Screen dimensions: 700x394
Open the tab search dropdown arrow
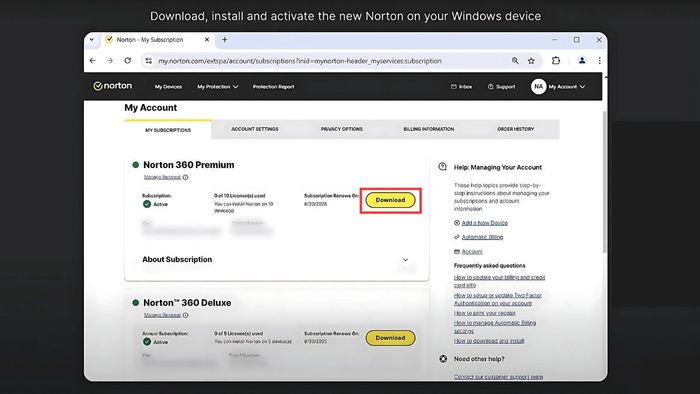(x=92, y=40)
